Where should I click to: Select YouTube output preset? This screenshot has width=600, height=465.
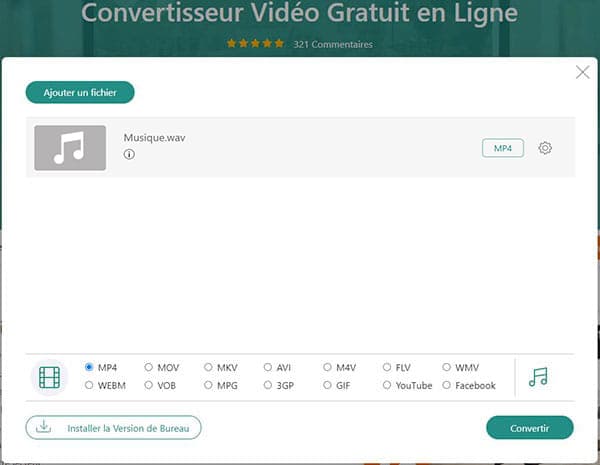click(x=387, y=385)
